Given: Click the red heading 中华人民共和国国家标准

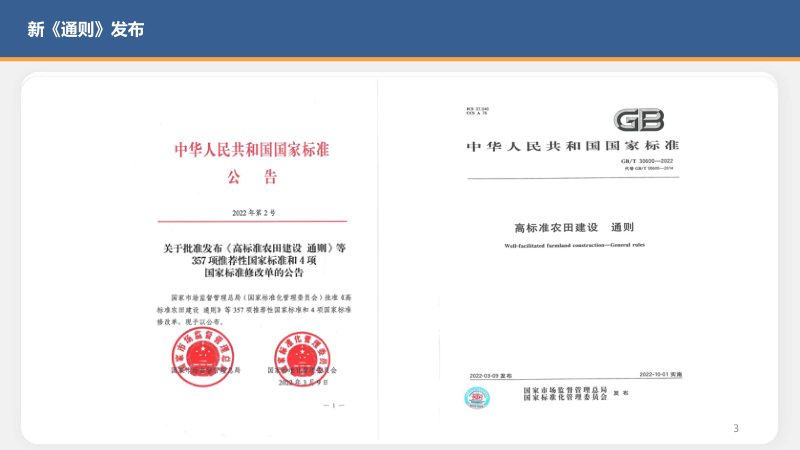Looking at the screenshot, I should click(x=252, y=149).
